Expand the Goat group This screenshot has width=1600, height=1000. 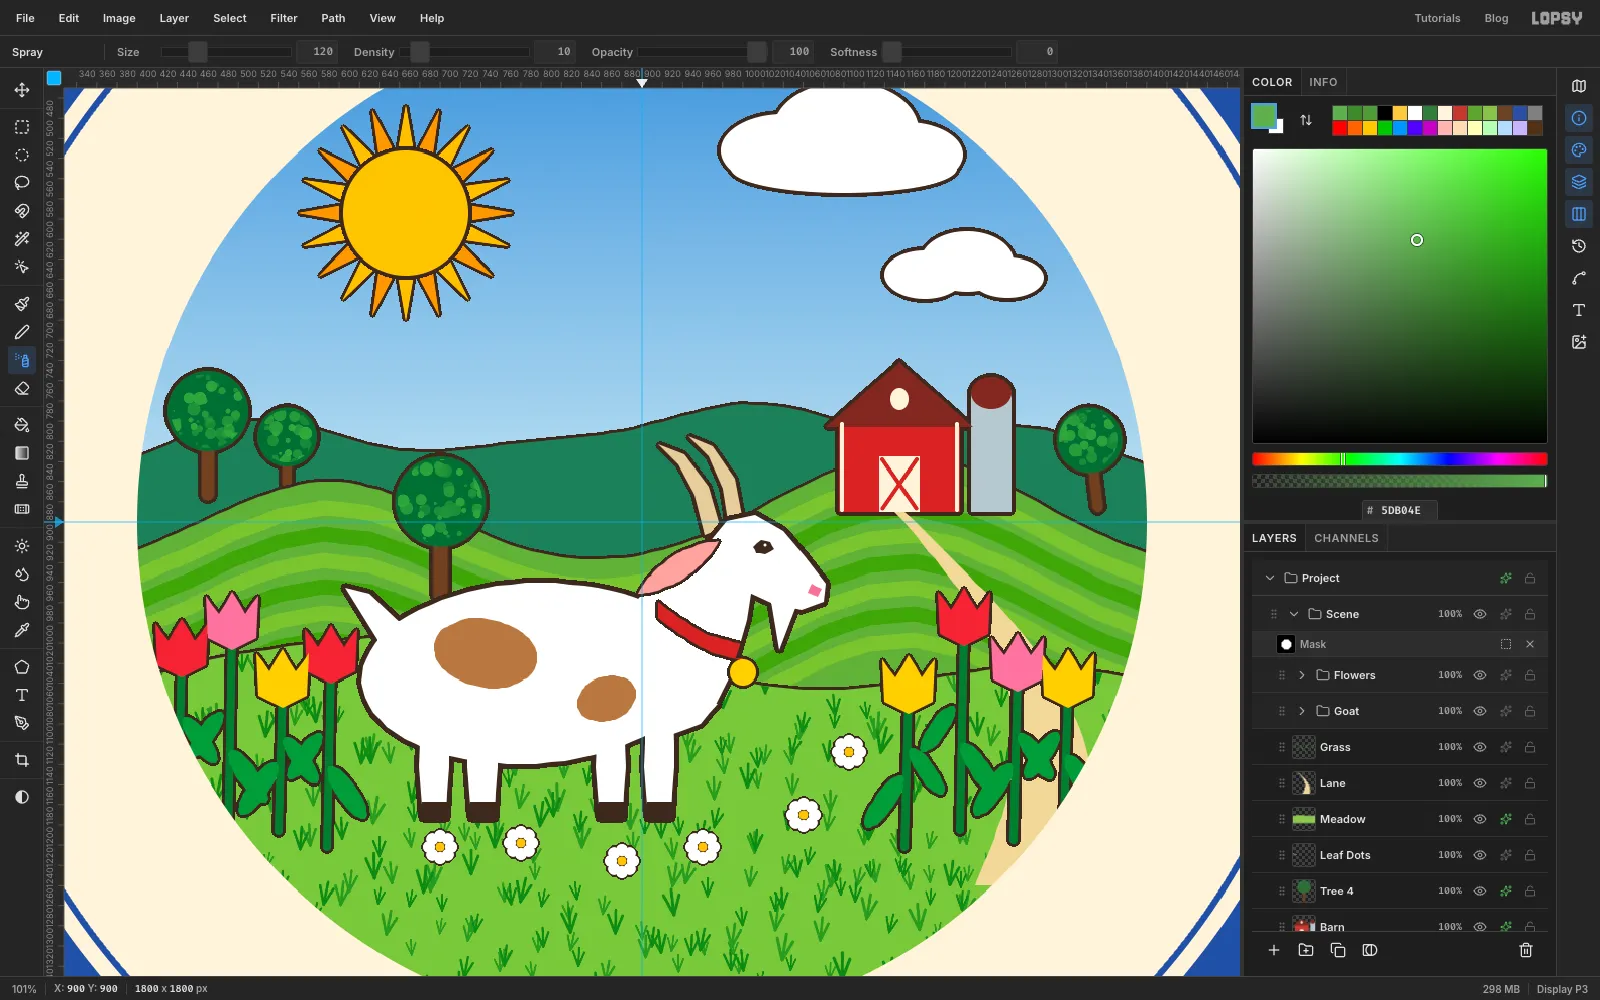pyautogui.click(x=1302, y=711)
